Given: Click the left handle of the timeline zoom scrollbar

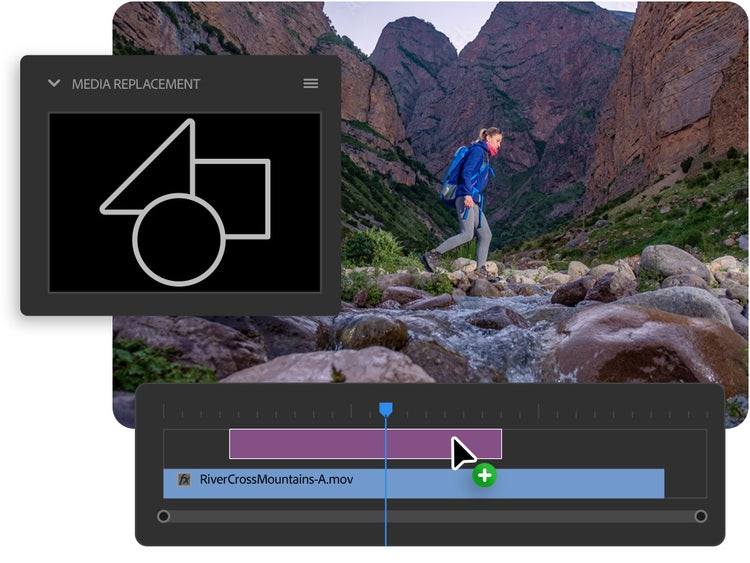Looking at the screenshot, I should pyautogui.click(x=164, y=516).
